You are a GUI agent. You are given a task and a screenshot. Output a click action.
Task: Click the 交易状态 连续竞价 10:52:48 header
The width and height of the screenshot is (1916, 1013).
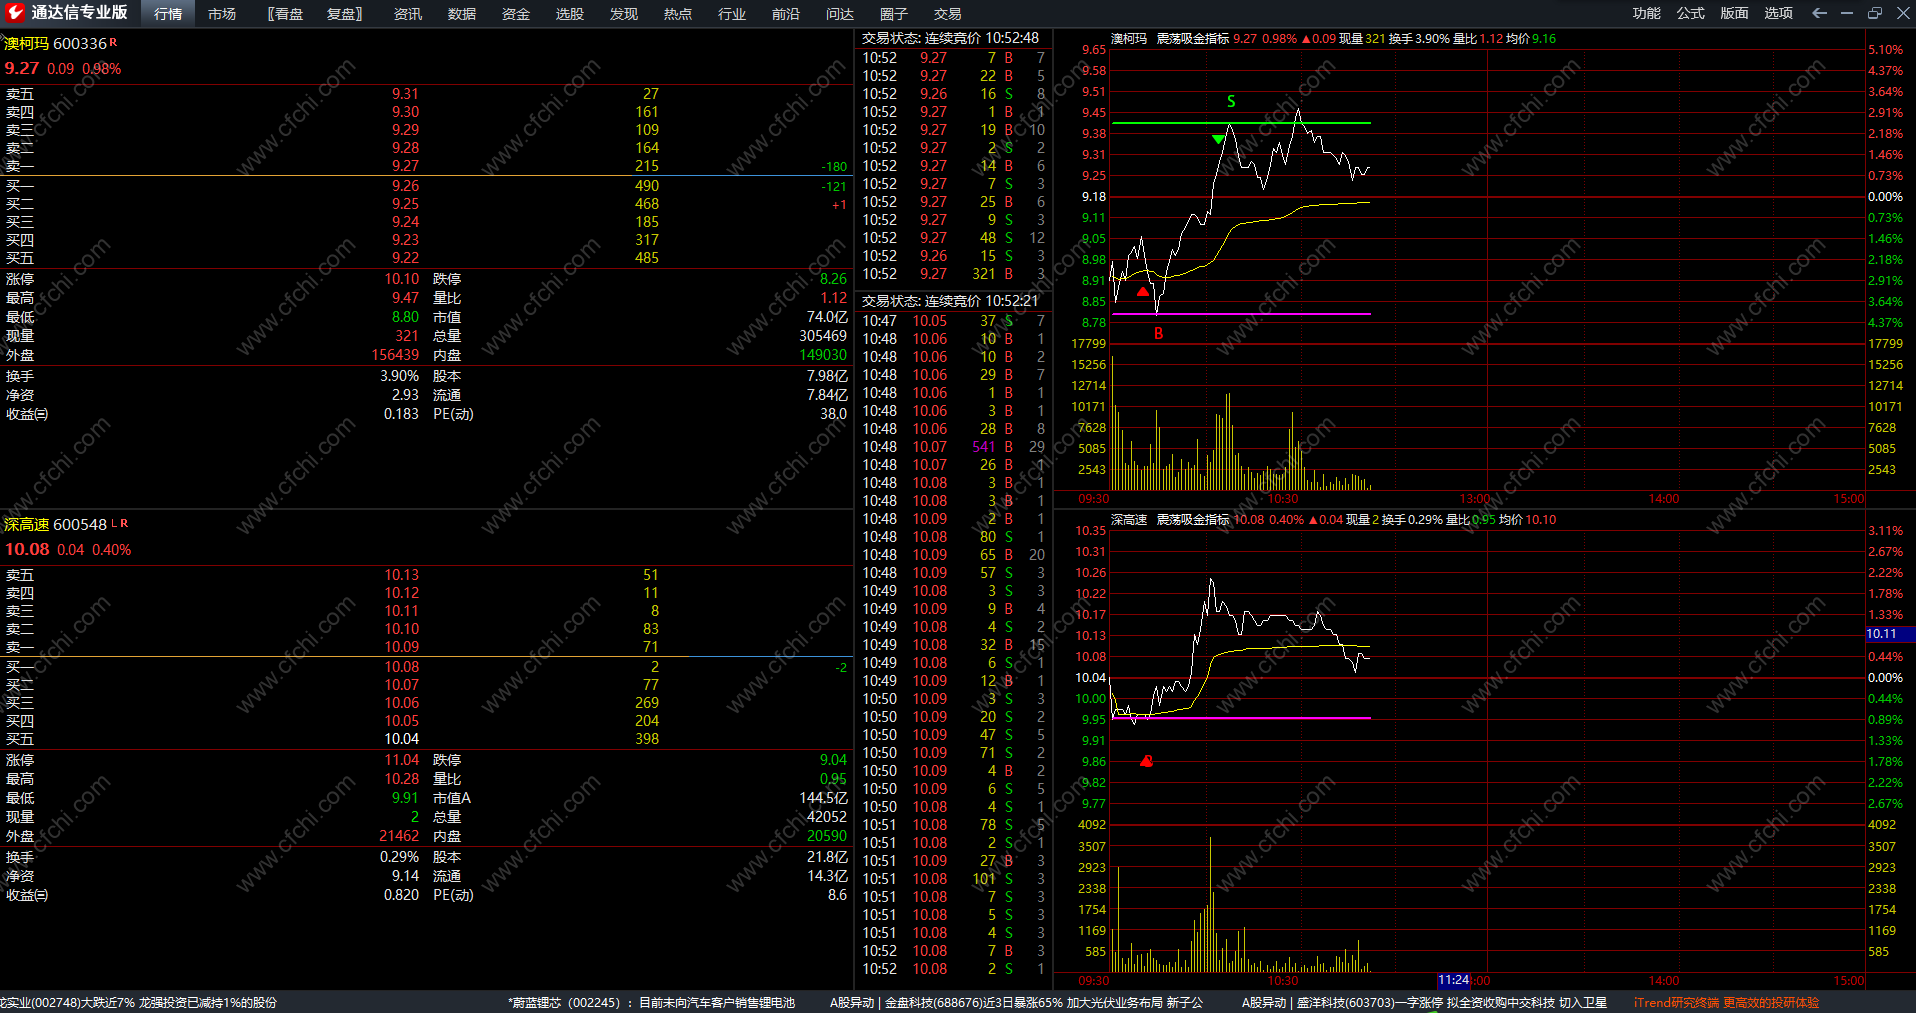[950, 38]
